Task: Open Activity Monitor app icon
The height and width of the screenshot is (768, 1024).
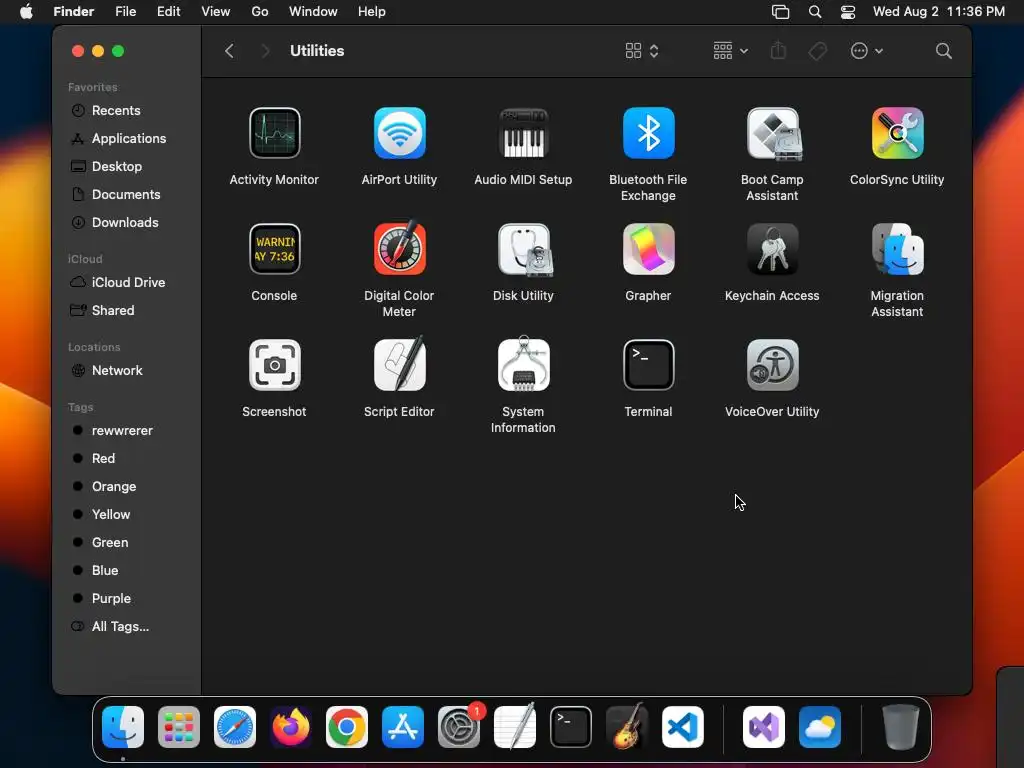Action: [274, 133]
